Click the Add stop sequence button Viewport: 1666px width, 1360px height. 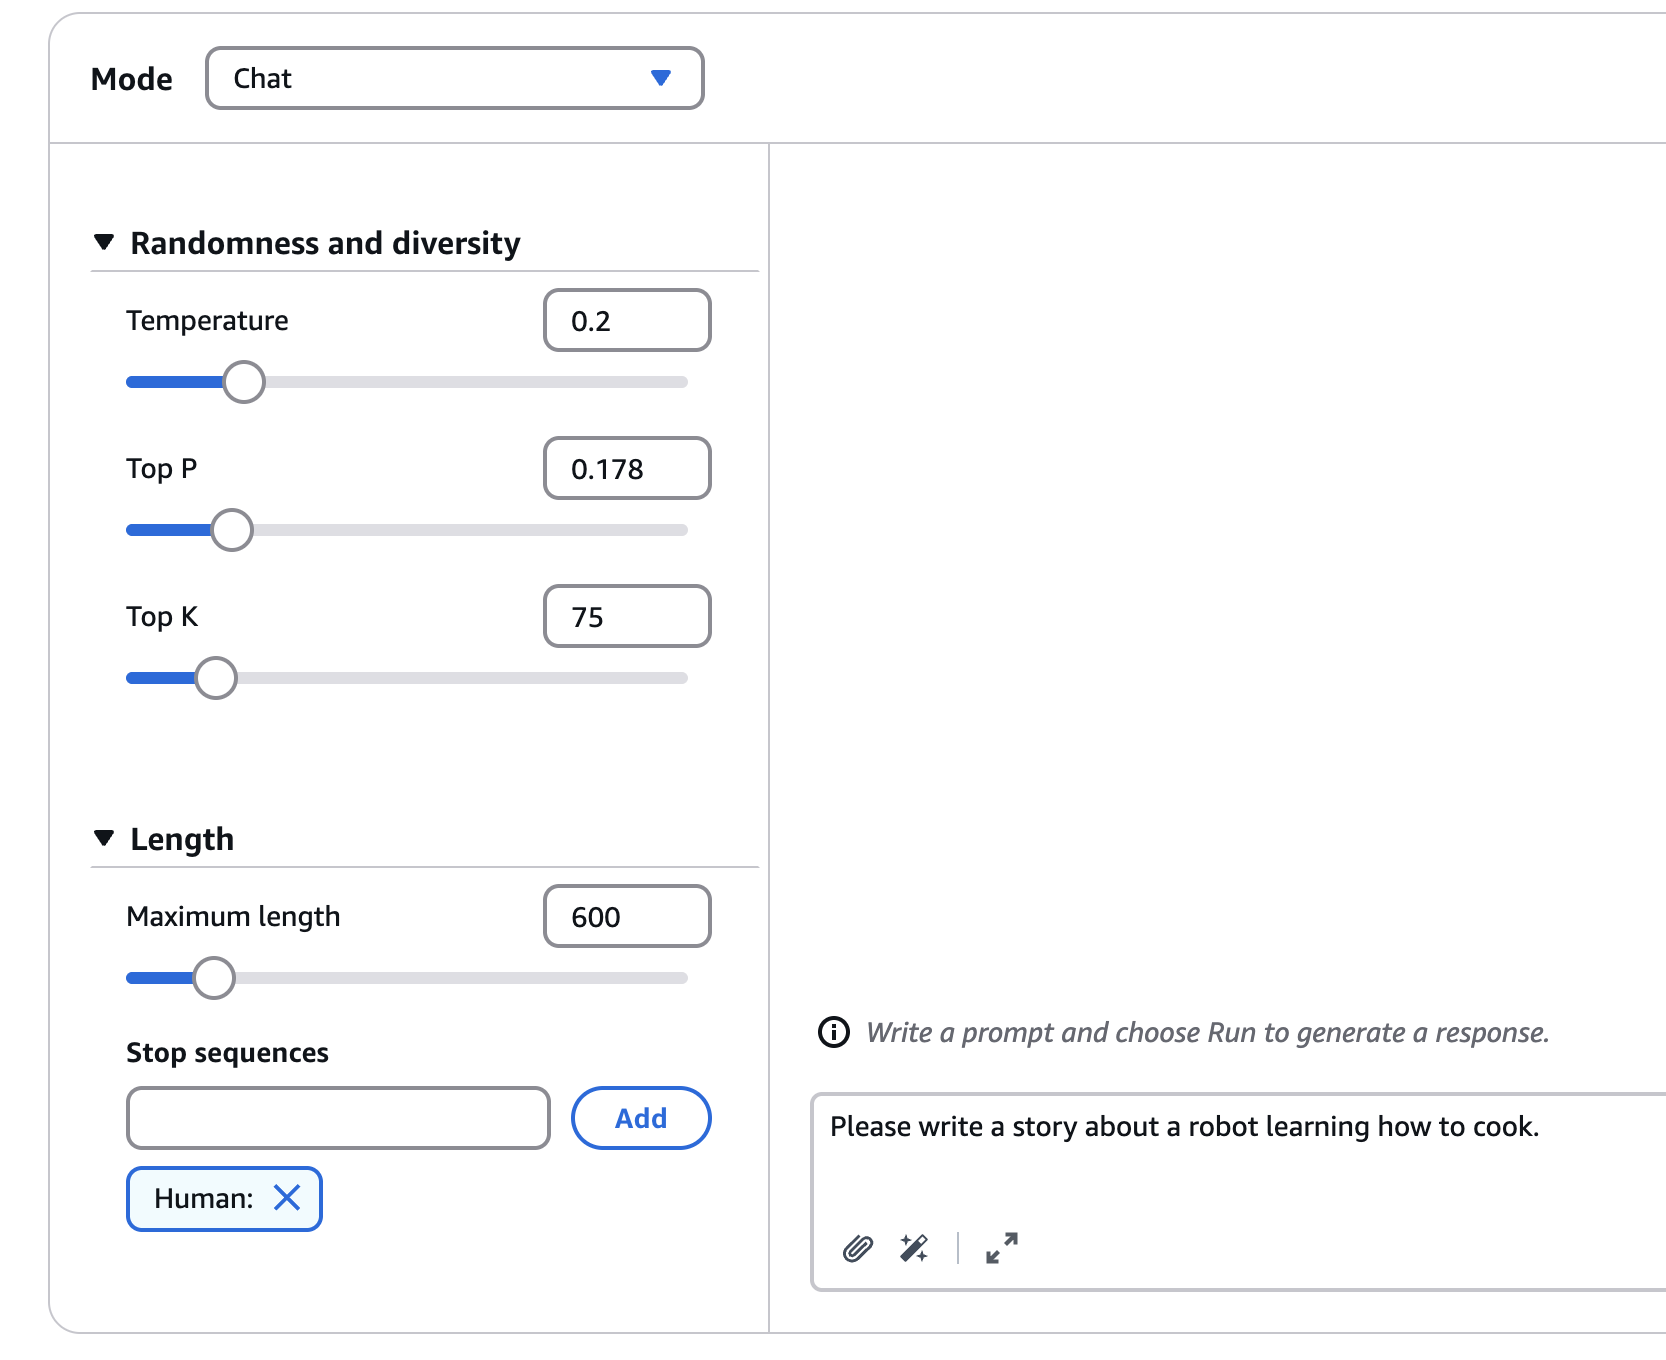[x=641, y=1118]
